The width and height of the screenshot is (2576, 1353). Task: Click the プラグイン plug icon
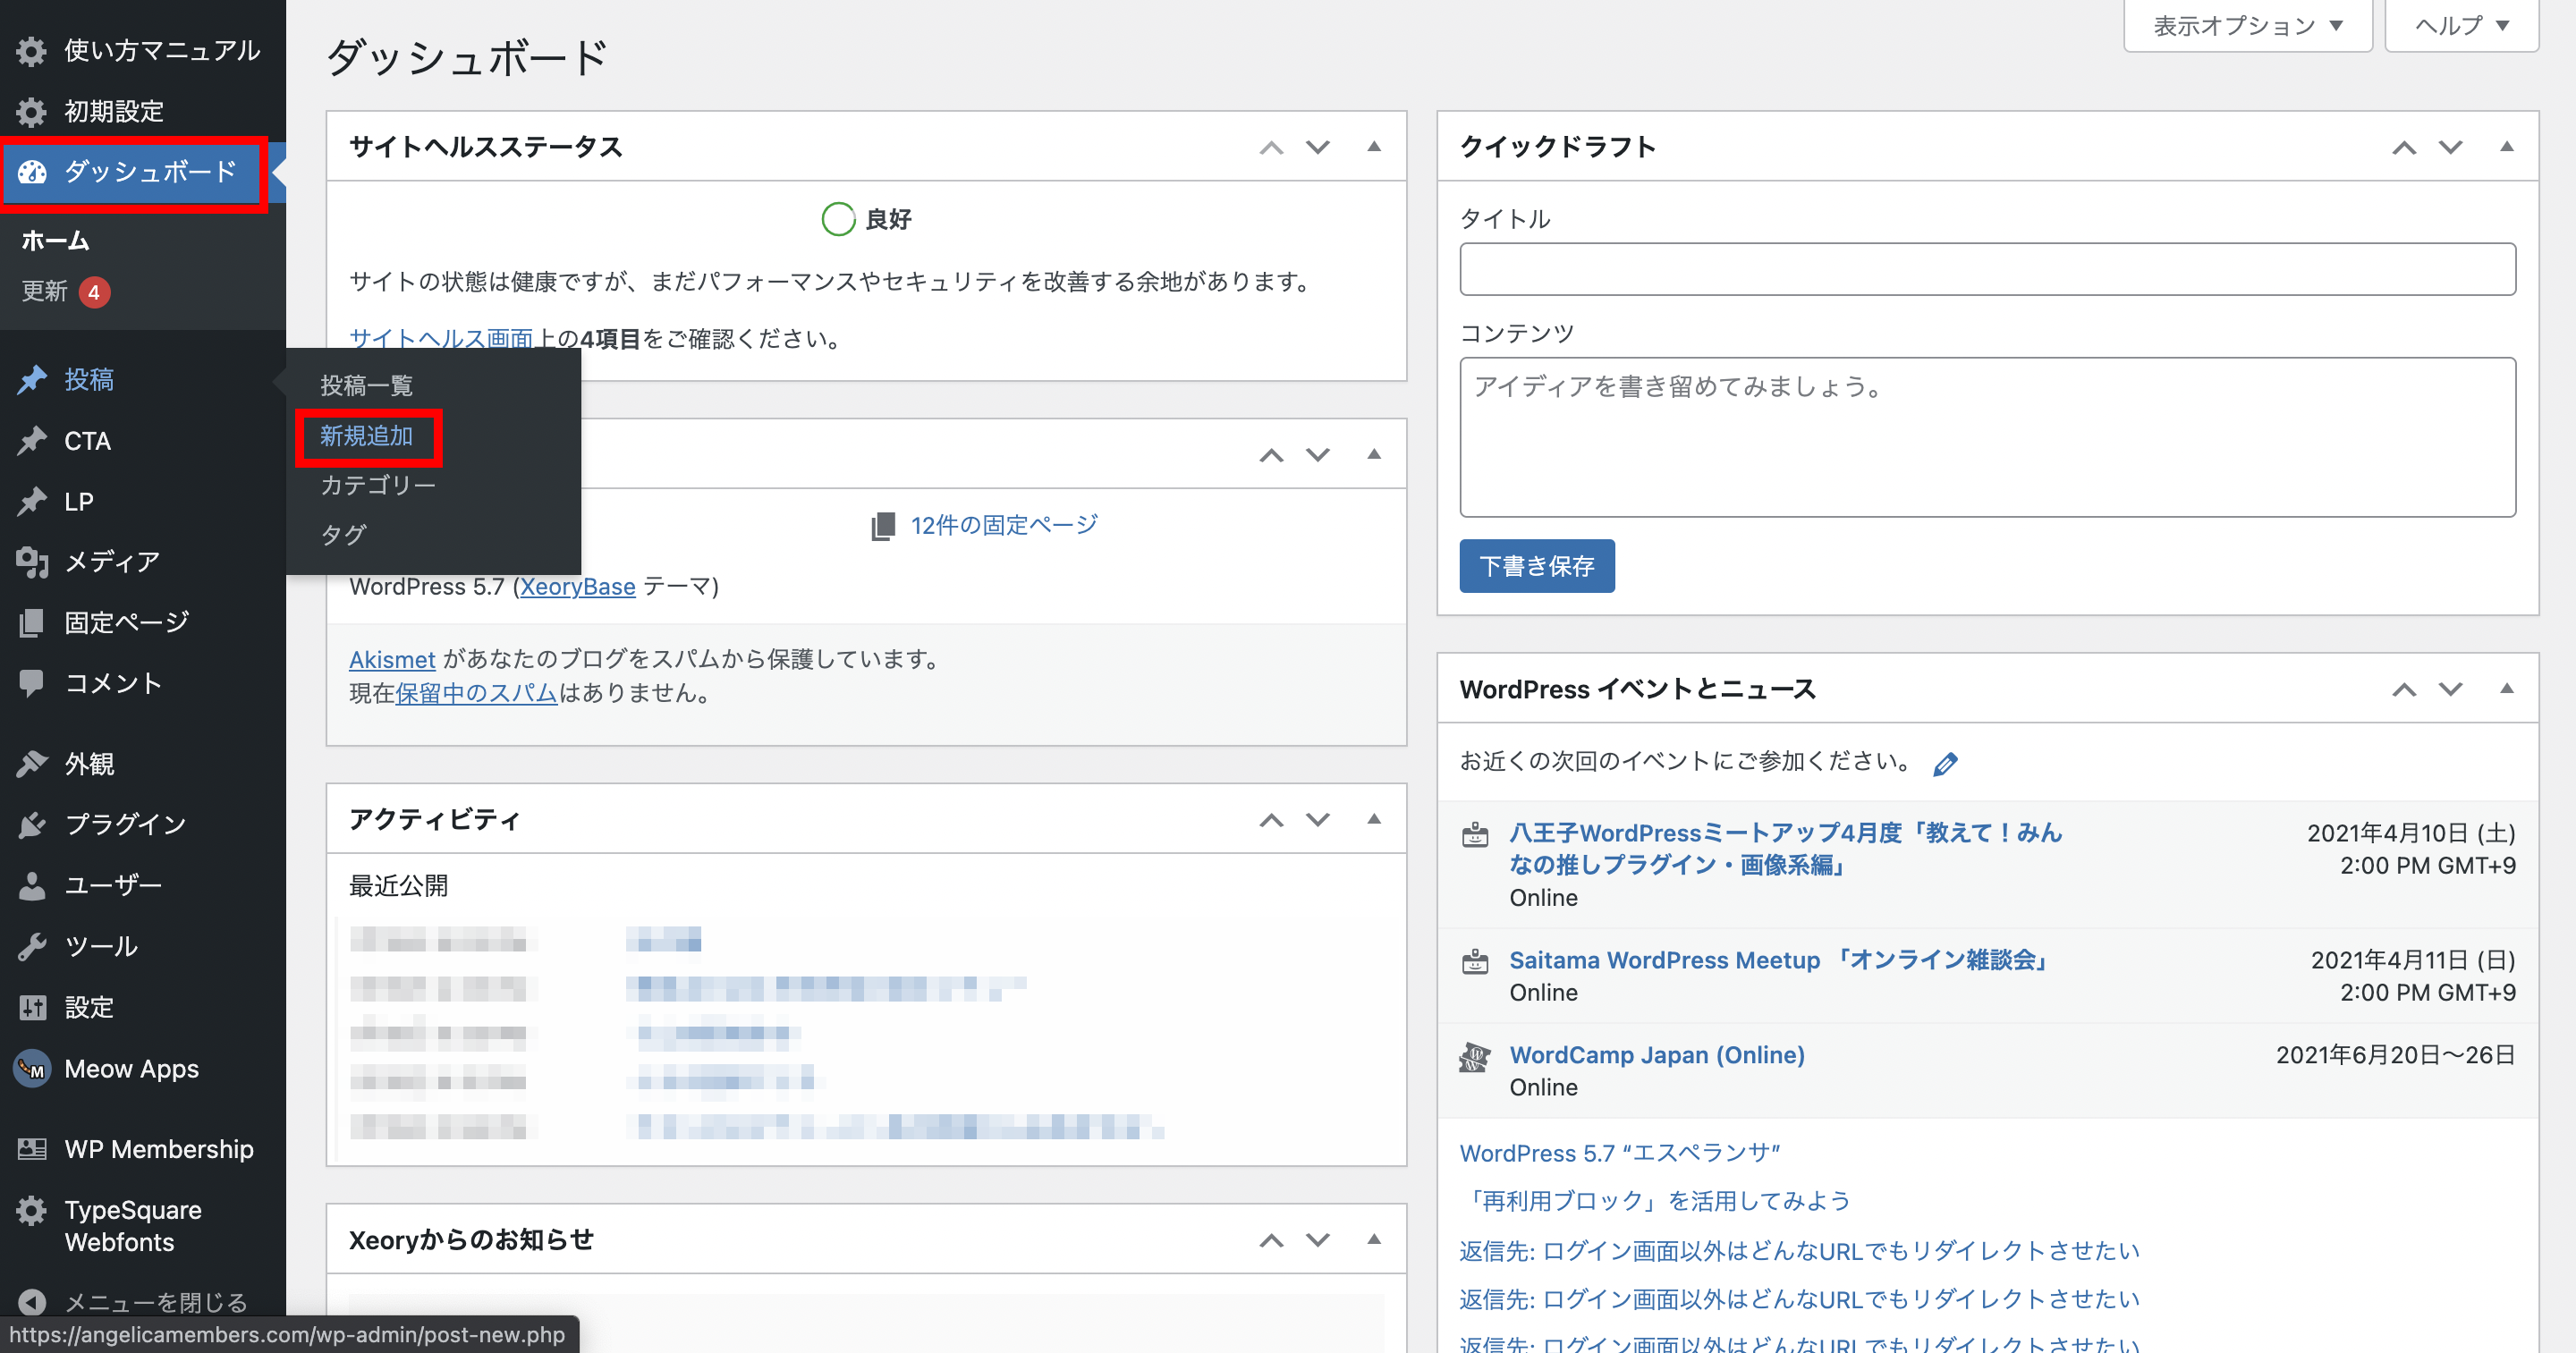(32, 825)
